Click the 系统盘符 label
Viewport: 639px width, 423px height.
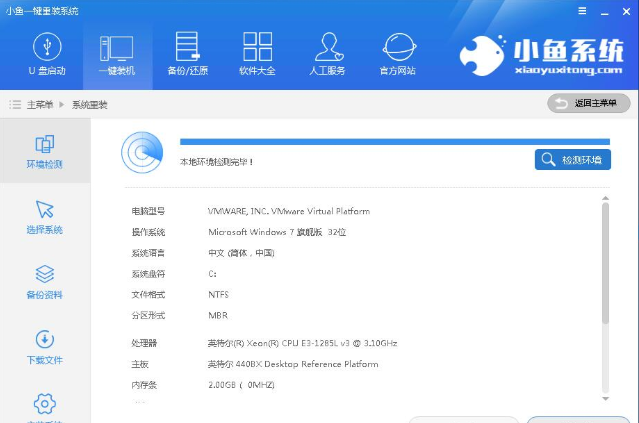[148, 274]
